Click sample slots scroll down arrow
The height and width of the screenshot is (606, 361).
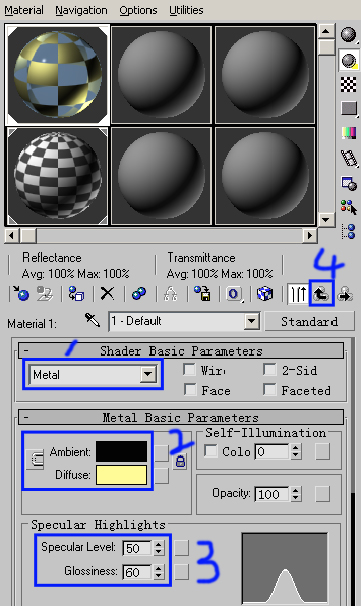[326, 220]
